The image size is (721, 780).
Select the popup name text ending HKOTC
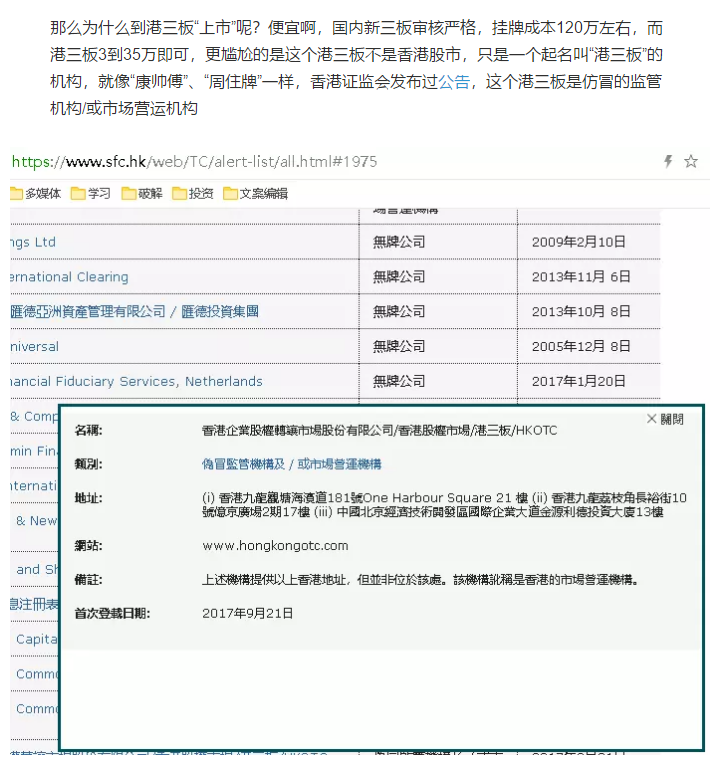tap(379, 430)
